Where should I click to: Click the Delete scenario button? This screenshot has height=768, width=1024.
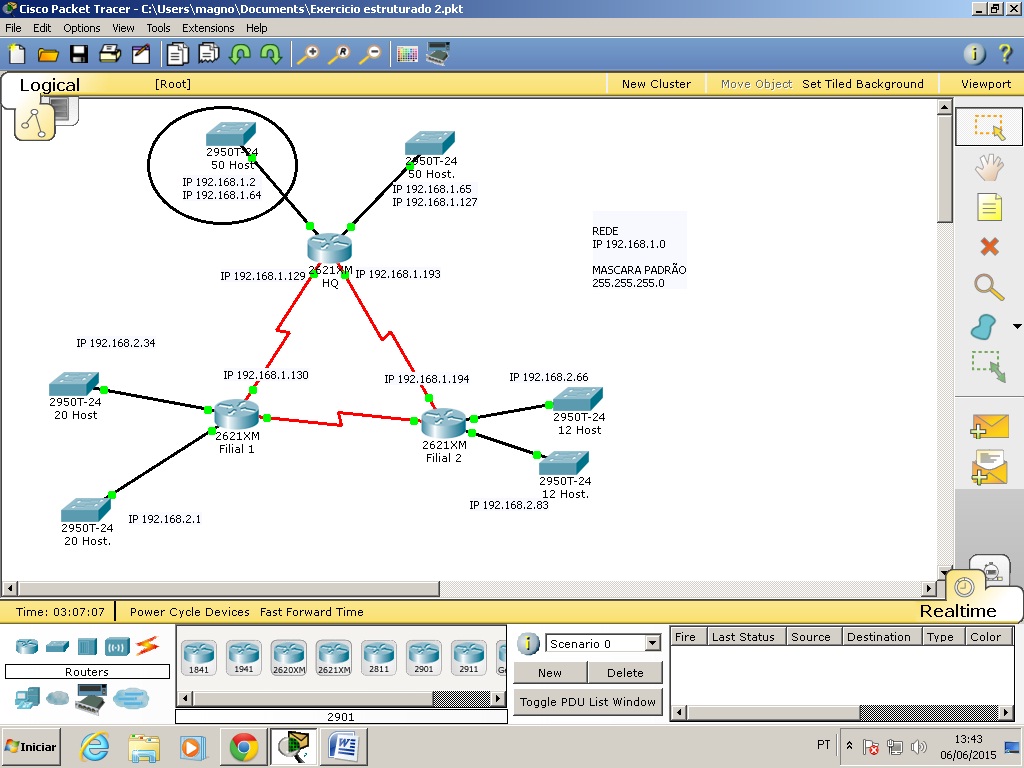625,673
